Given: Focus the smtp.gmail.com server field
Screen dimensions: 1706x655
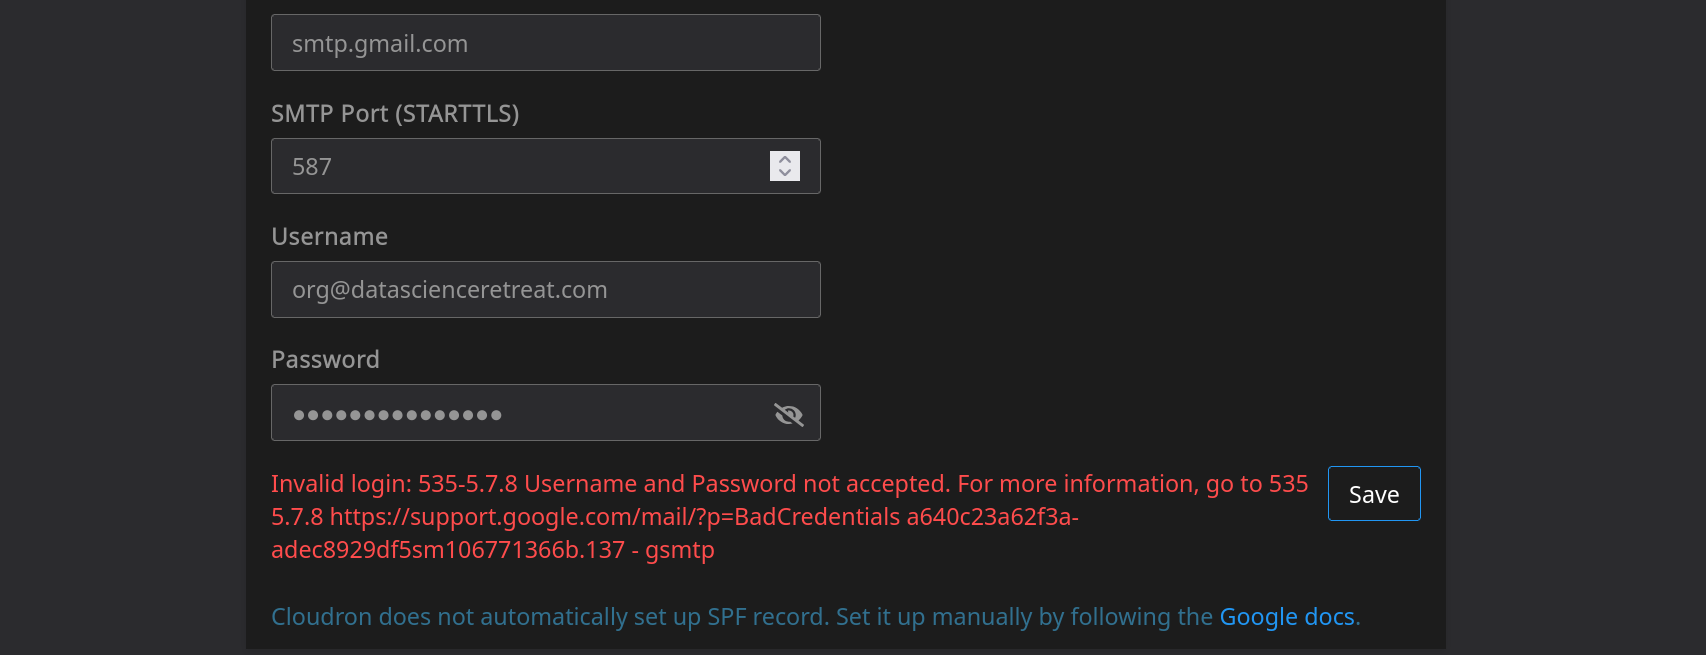Looking at the screenshot, I should [x=545, y=43].
